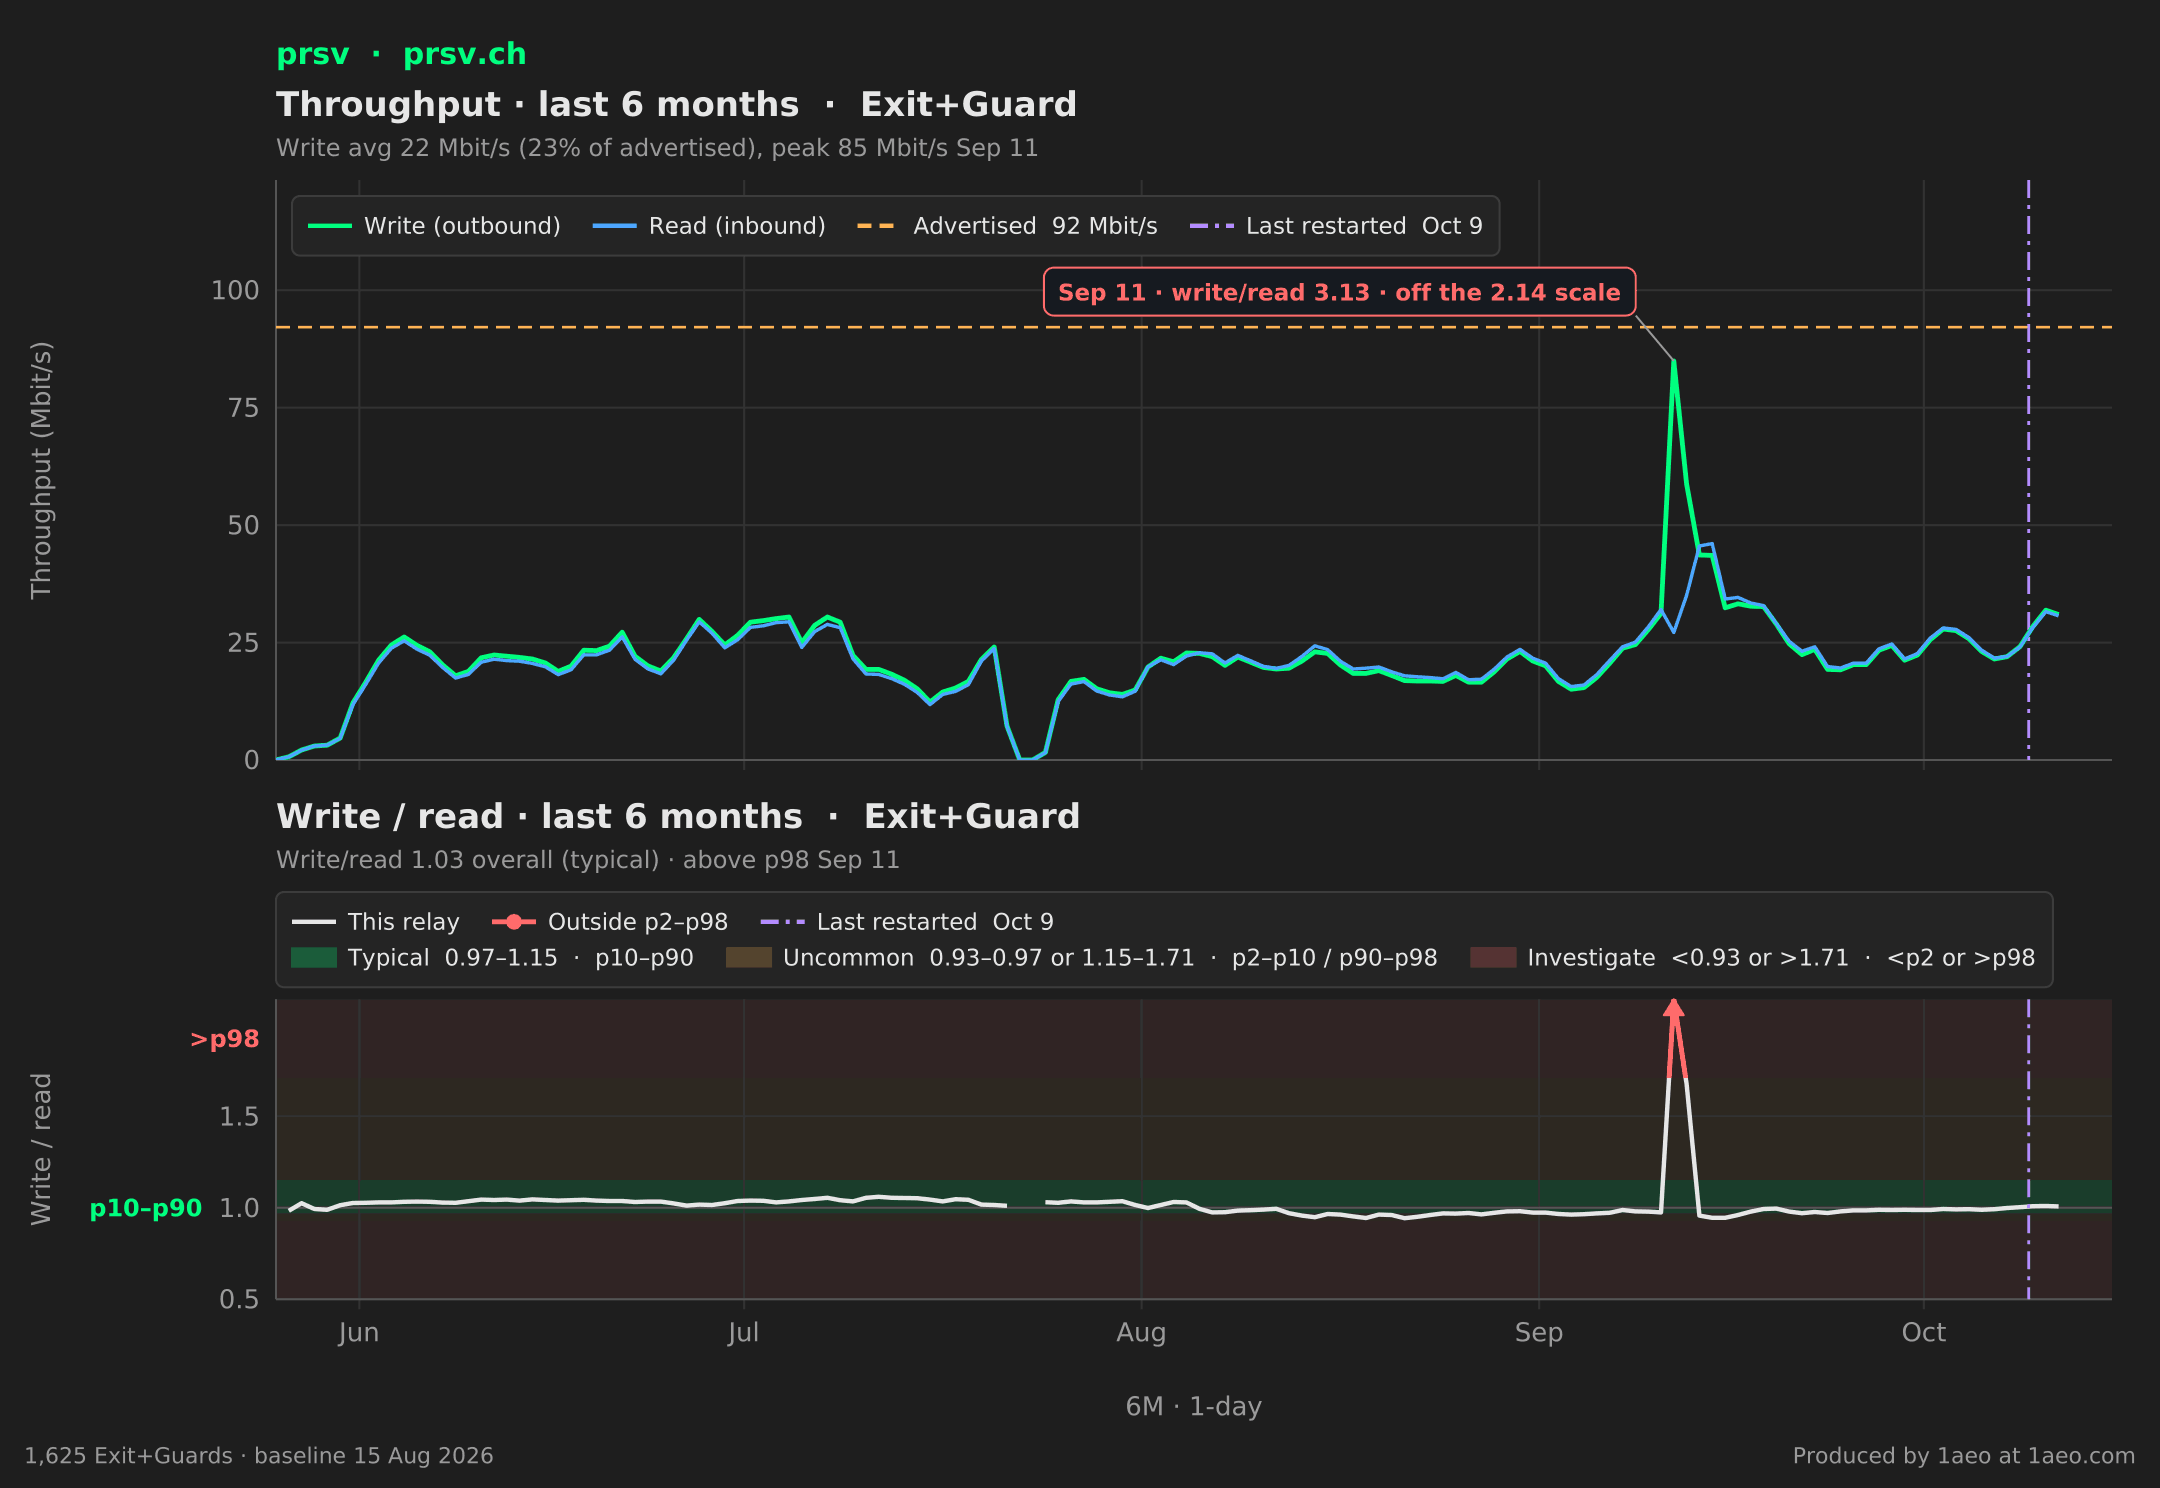The height and width of the screenshot is (1488, 2160).
Task: Click the Typical green color swatch
Action: pyautogui.click(x=314, y=958)
